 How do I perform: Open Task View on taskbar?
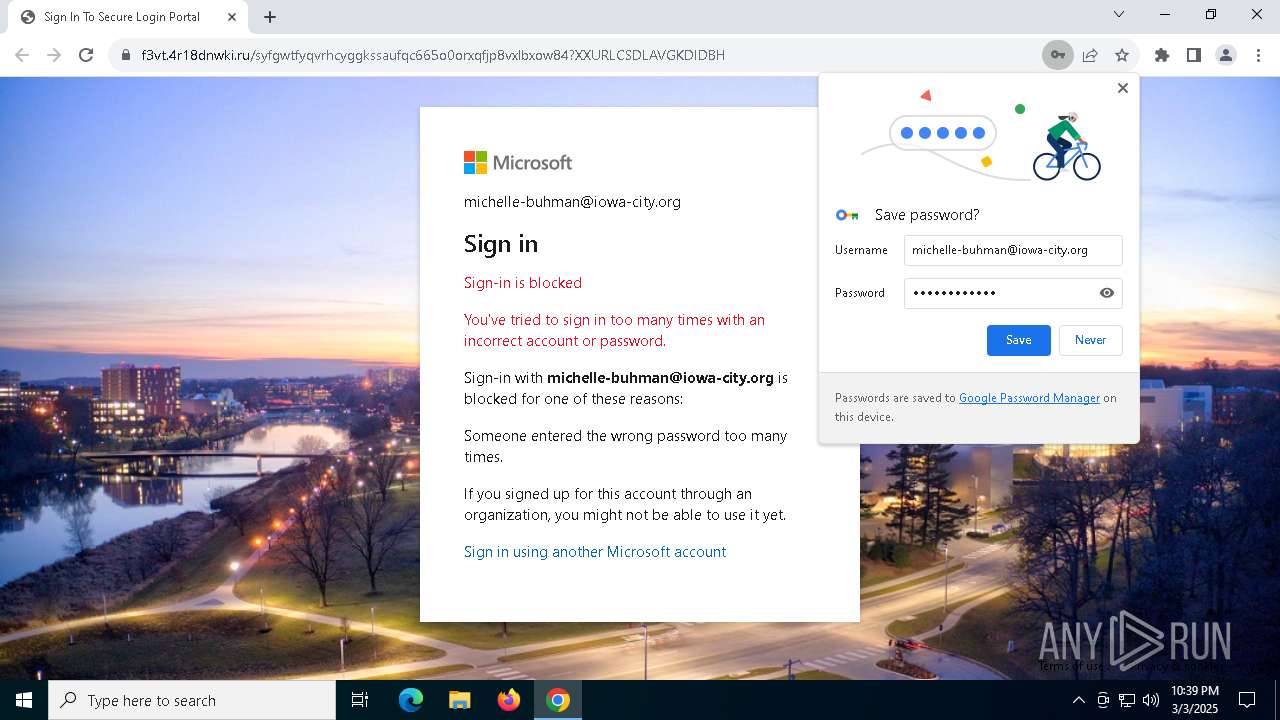click(360, 700)
